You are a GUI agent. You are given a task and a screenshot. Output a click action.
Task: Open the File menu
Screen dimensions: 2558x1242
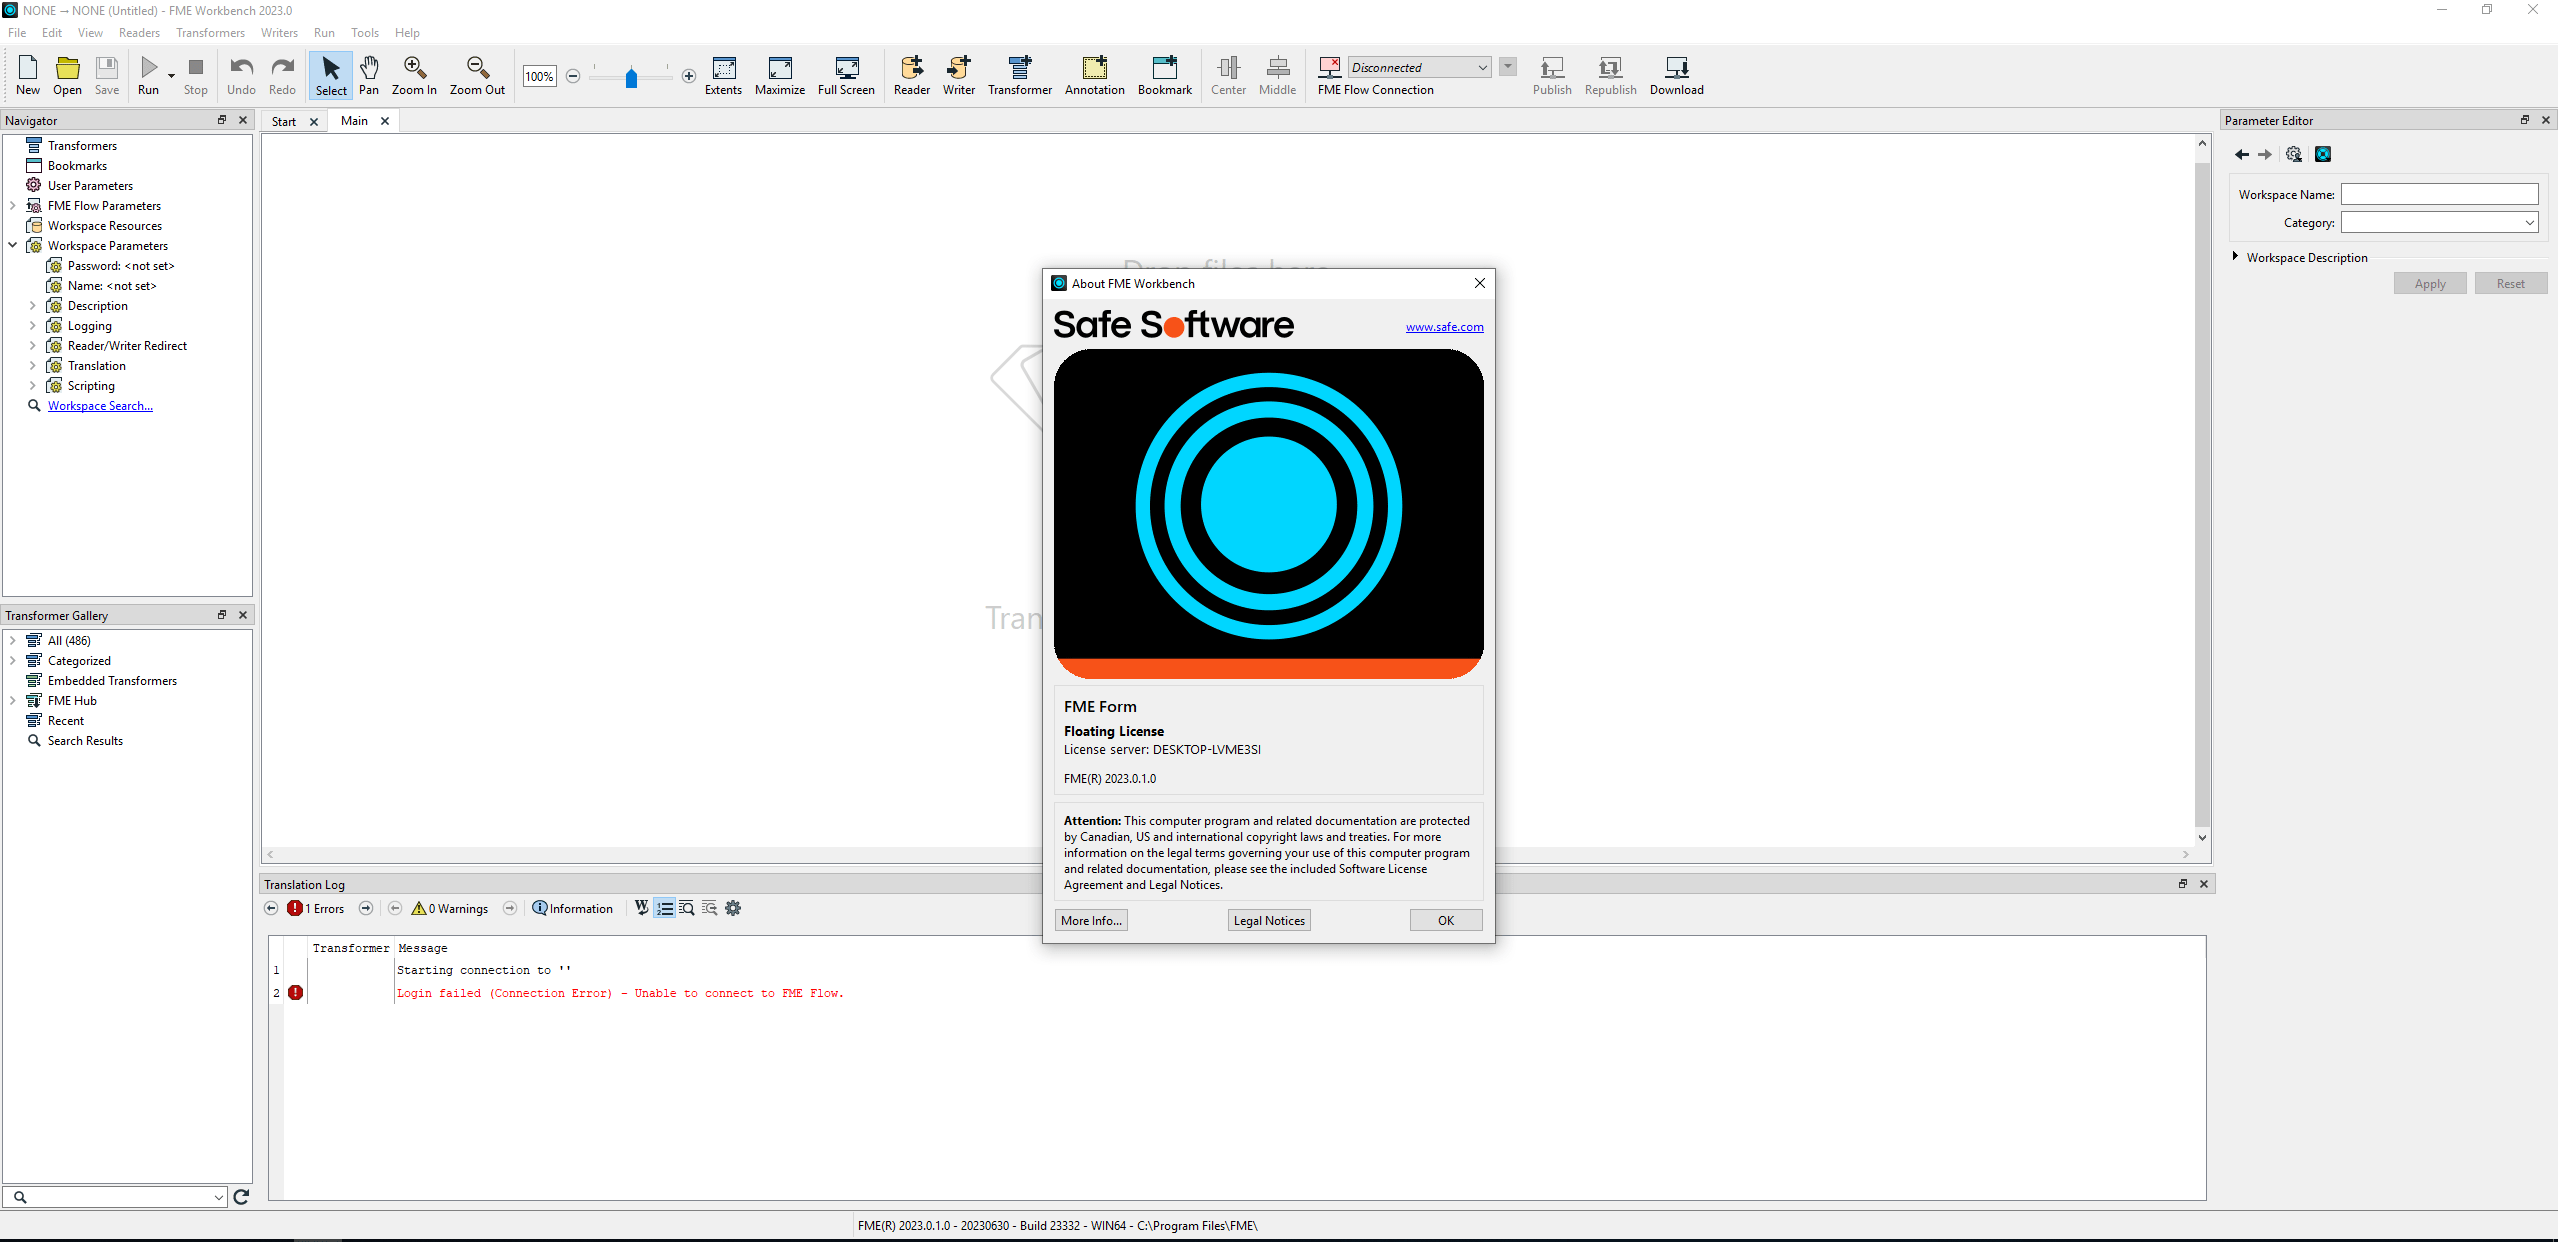17,32
